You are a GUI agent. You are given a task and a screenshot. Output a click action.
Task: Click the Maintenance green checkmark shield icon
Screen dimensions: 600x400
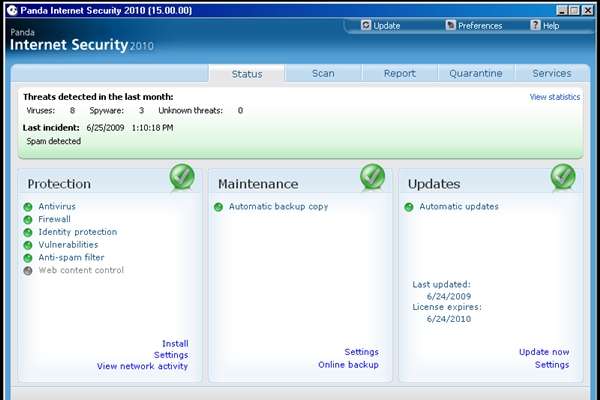coord(372,177)
